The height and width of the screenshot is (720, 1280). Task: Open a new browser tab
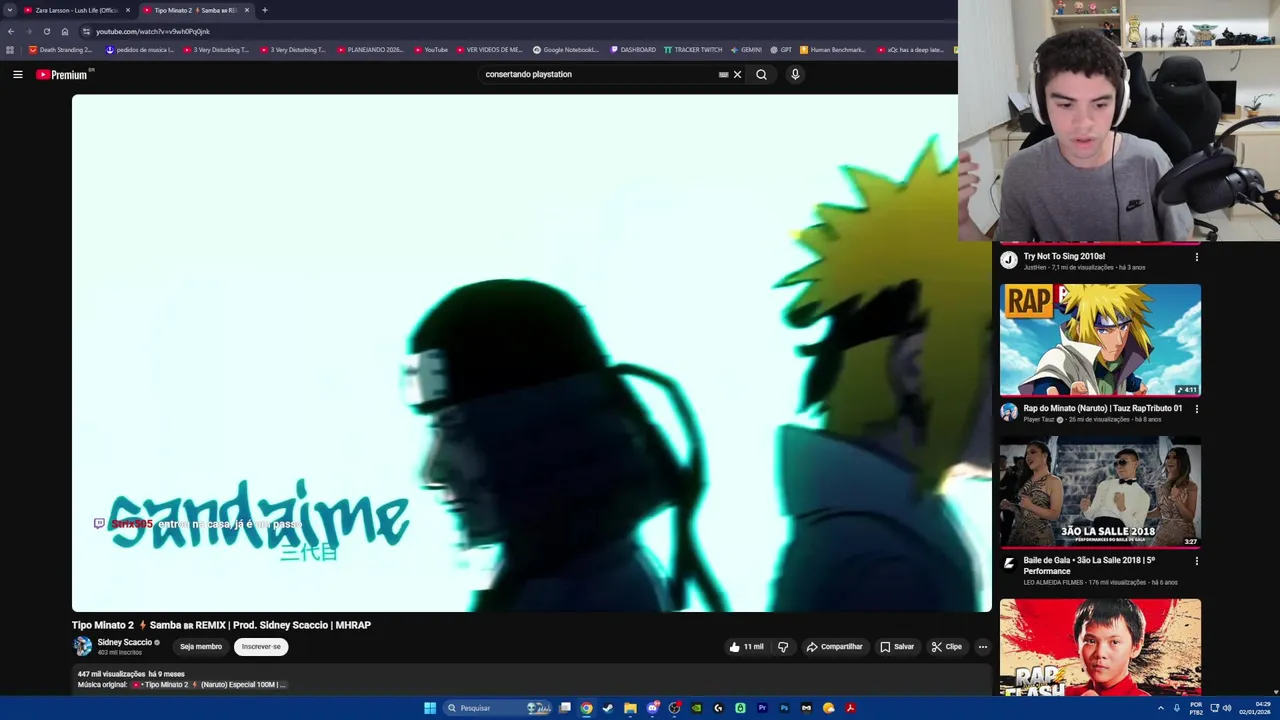click(264, 10)
